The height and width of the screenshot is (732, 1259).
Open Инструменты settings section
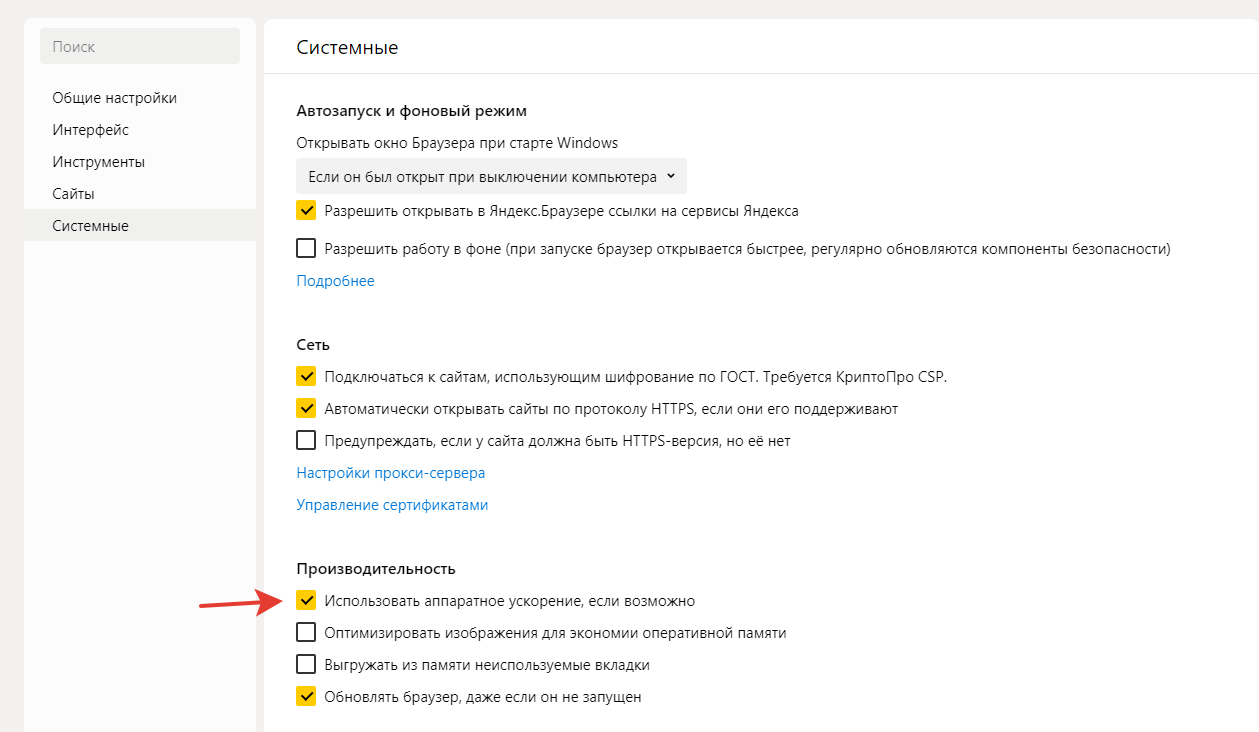(x=98, y=162)
